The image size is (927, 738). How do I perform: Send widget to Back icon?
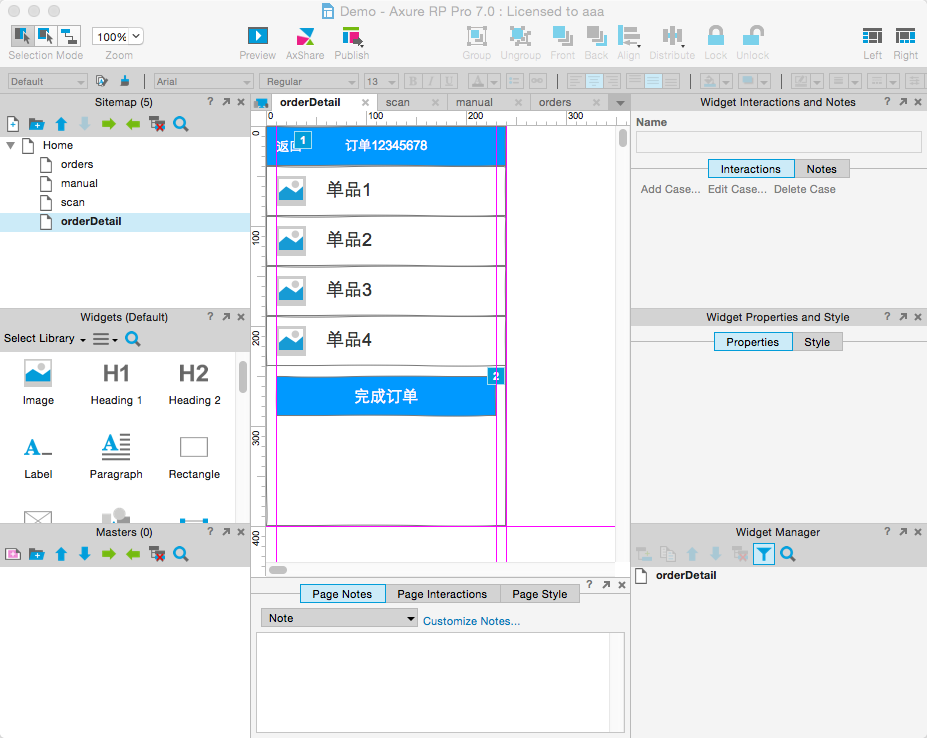coord(596,36)
